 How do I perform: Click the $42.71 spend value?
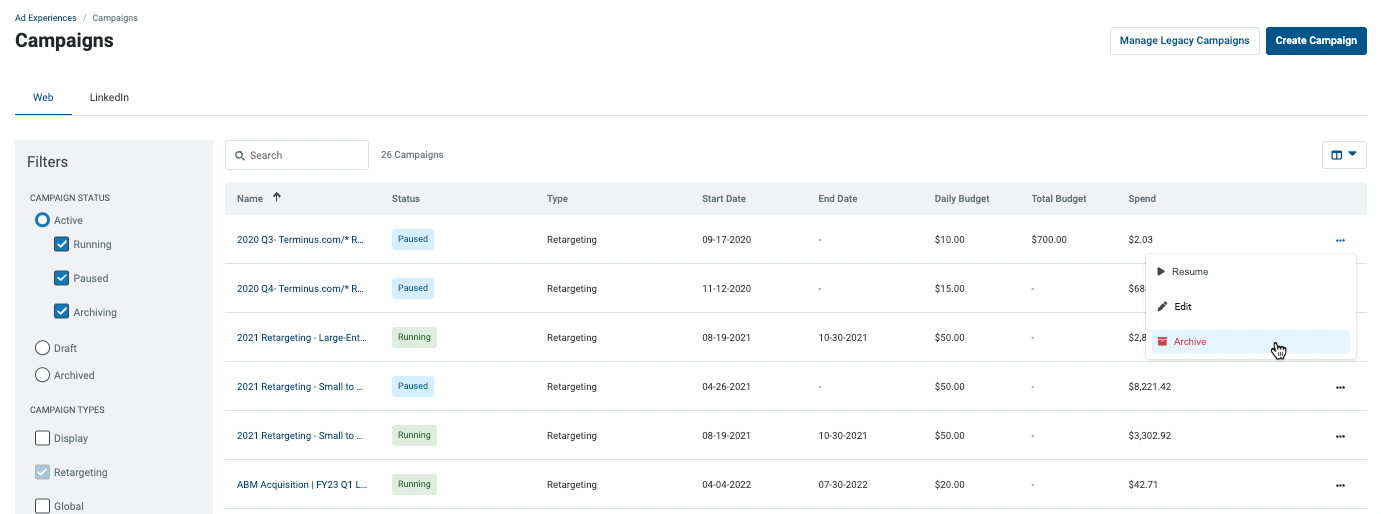(x=1143, y=485)
